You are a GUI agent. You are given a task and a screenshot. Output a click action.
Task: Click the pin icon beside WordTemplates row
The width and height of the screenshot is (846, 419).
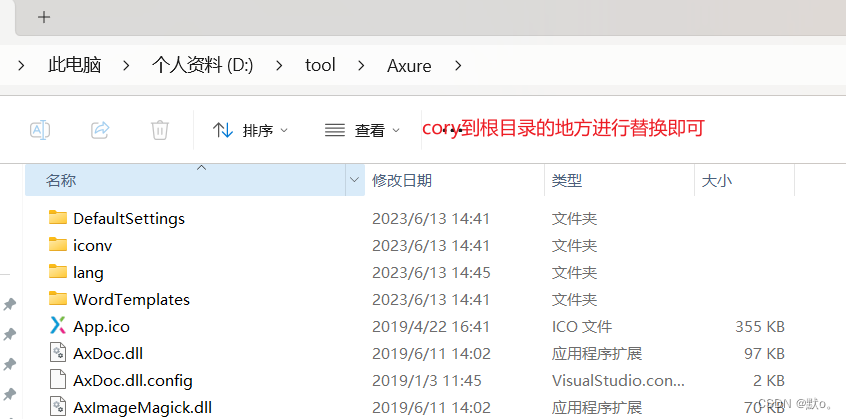[9, 305]
